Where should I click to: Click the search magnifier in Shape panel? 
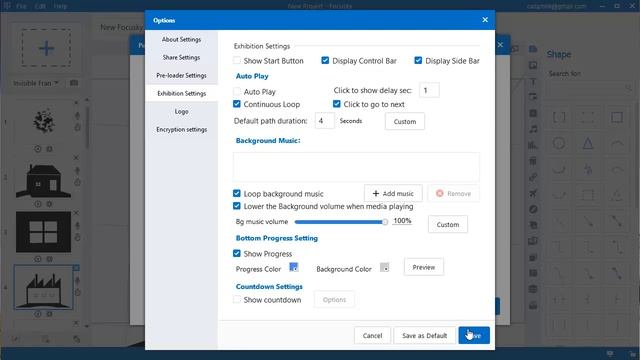pos(628,88)
